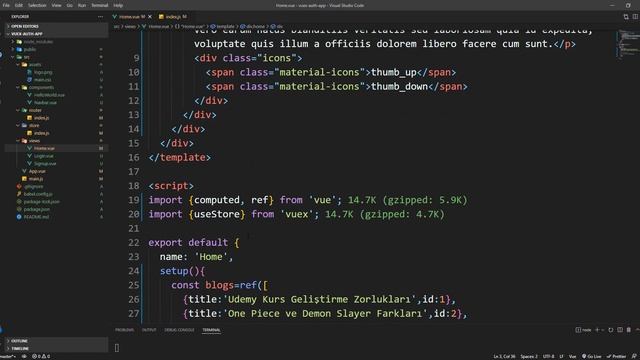
Task: Switch to the index.js editor tab
Action: point(173,17)
